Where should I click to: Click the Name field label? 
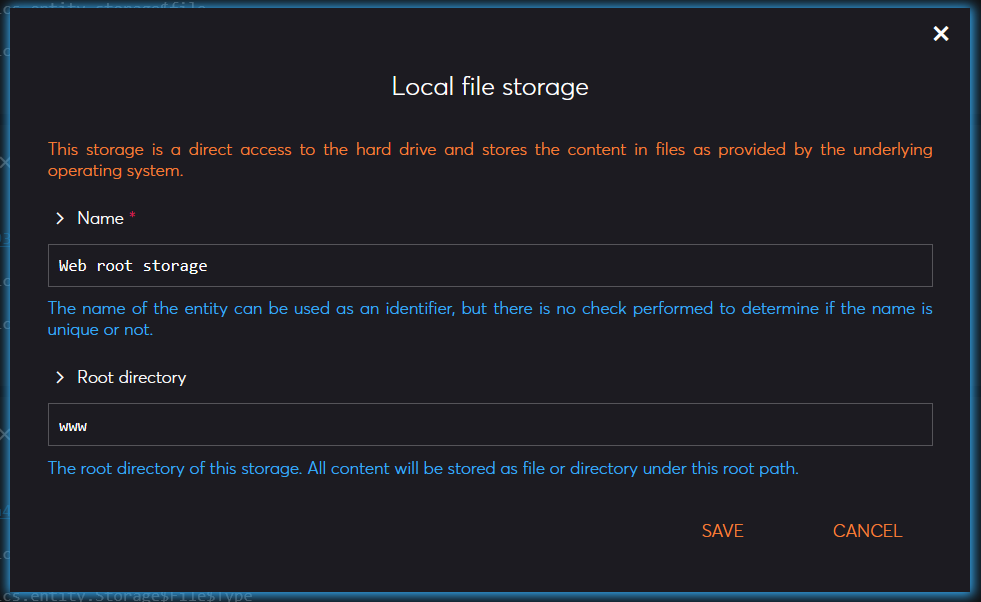coord(100,217)
